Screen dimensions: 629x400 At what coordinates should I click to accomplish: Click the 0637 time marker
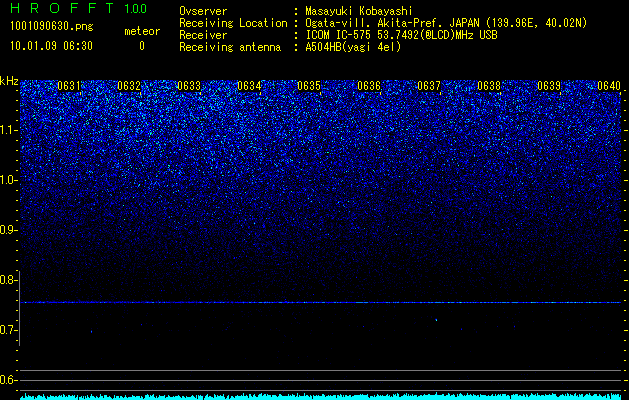click(429, 86)
